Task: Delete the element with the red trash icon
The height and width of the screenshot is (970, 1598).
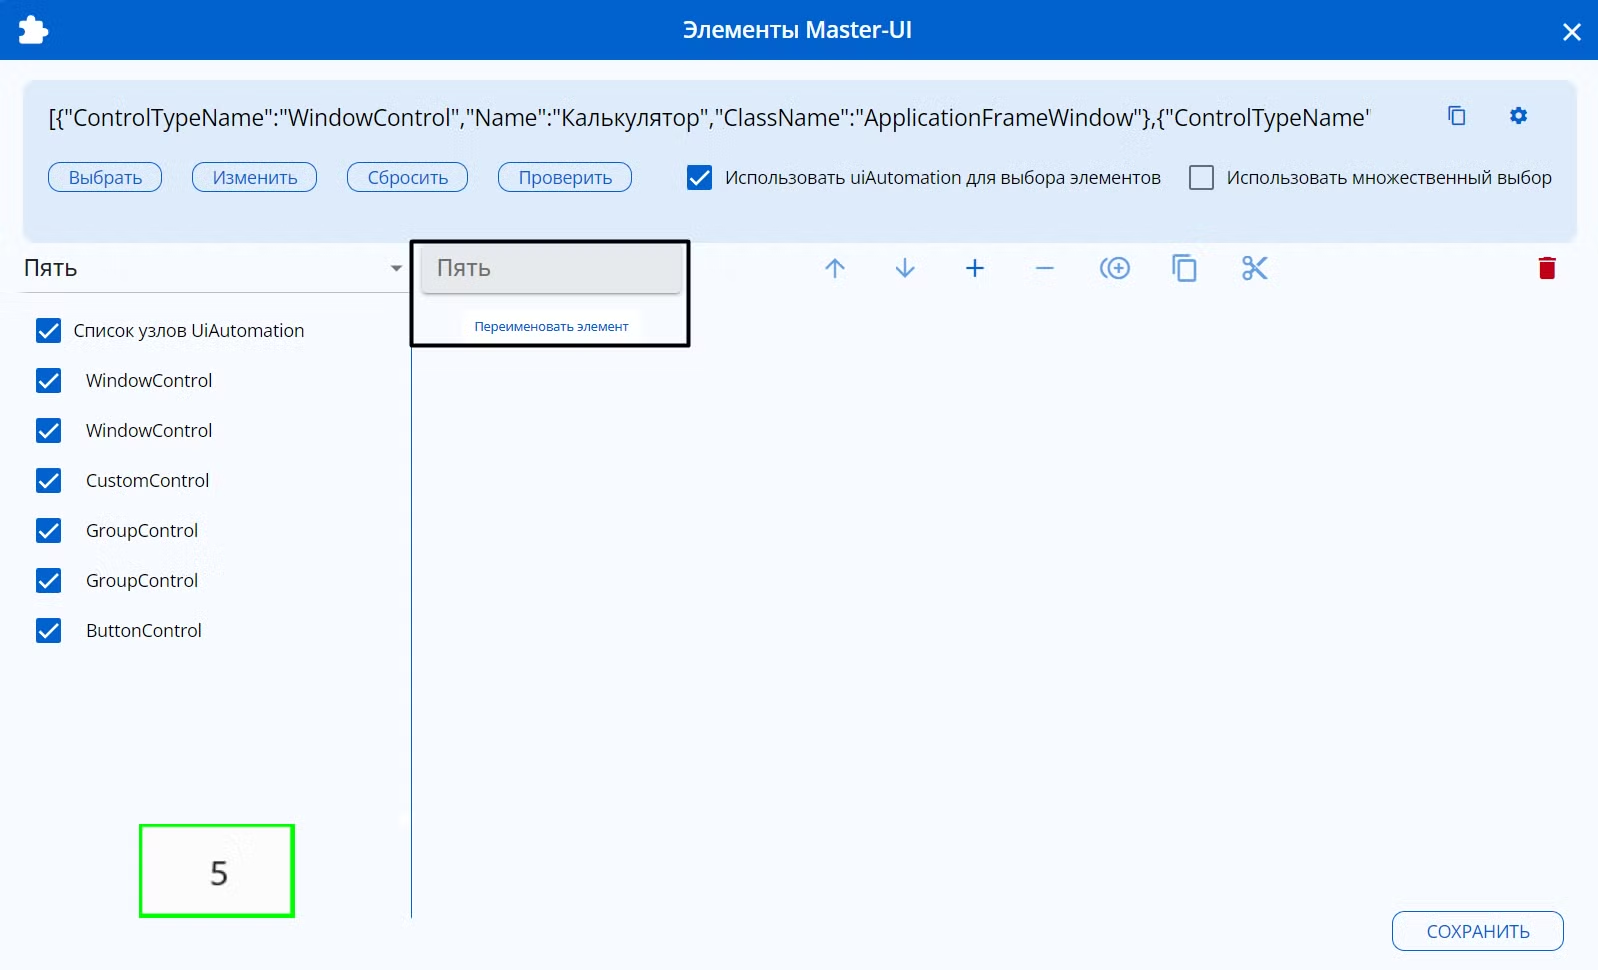Action: click(1547, 268)
